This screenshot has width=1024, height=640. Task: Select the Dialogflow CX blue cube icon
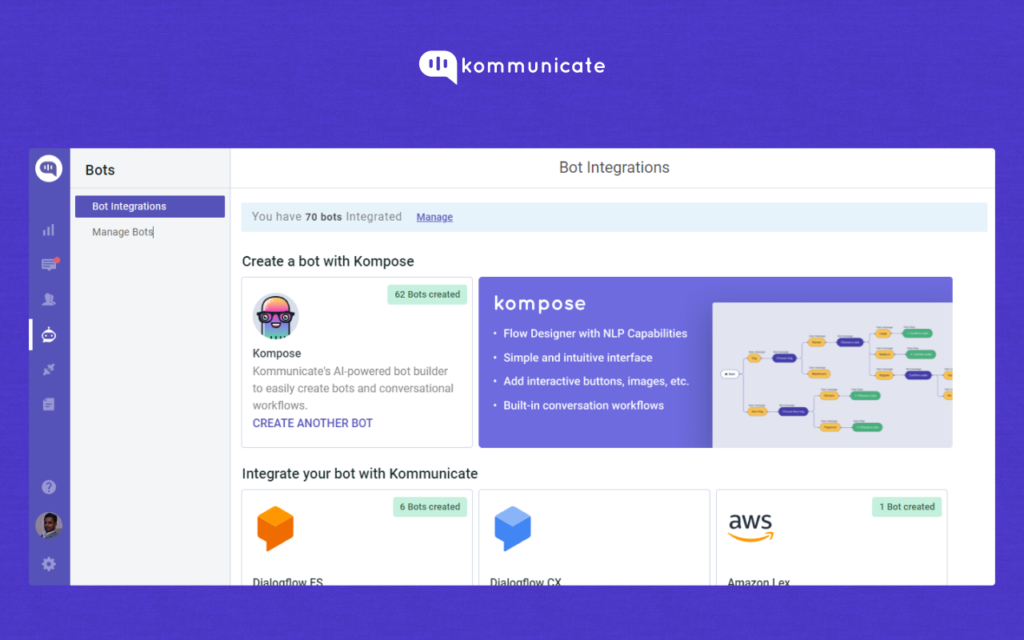coord(512,529)
